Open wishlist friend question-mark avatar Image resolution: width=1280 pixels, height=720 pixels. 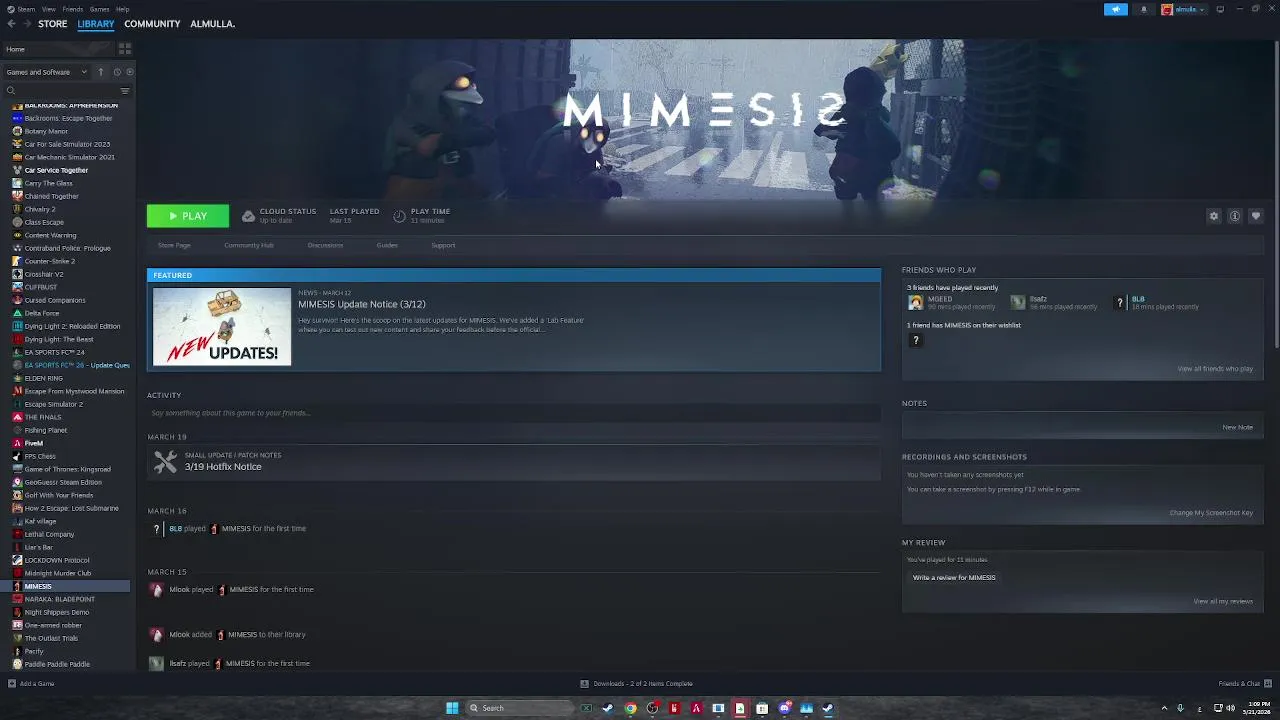(x=915, y=340)
